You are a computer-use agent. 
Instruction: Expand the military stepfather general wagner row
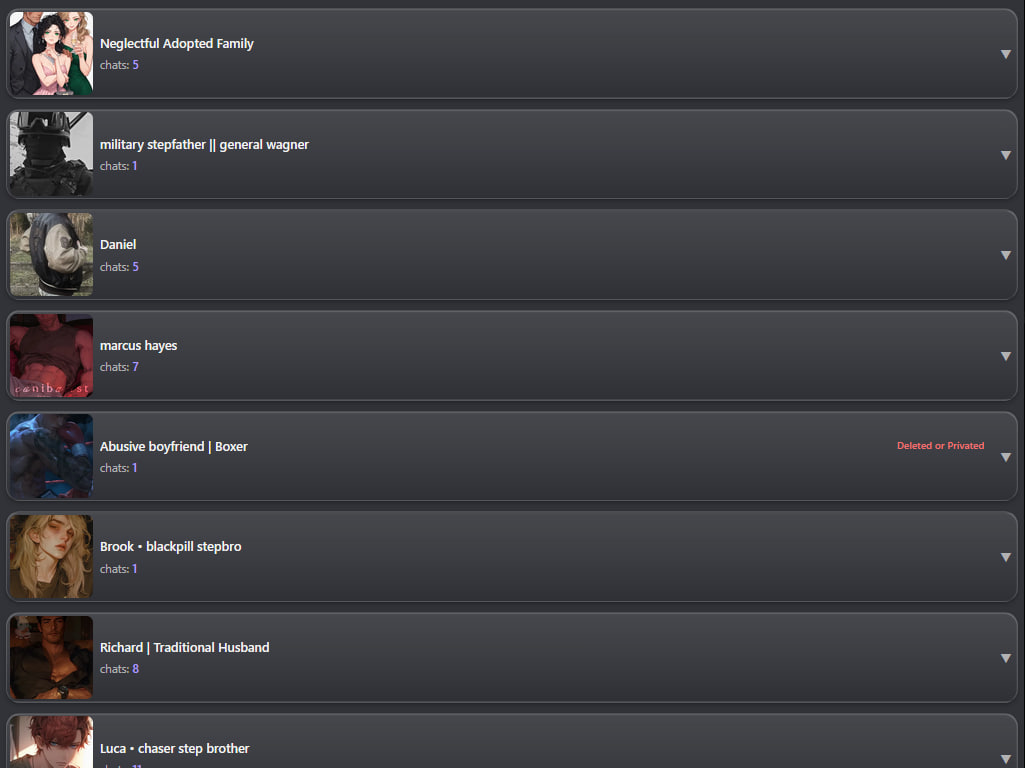coord(1005,155)
